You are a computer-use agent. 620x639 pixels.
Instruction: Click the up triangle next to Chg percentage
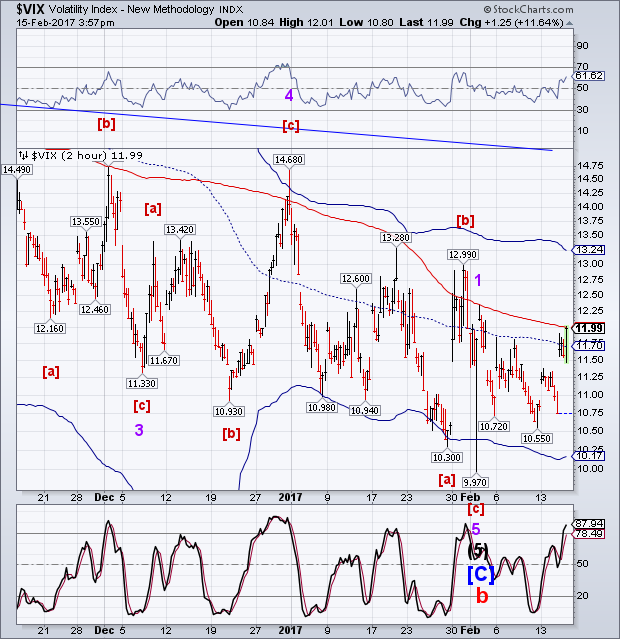(569, 23)
